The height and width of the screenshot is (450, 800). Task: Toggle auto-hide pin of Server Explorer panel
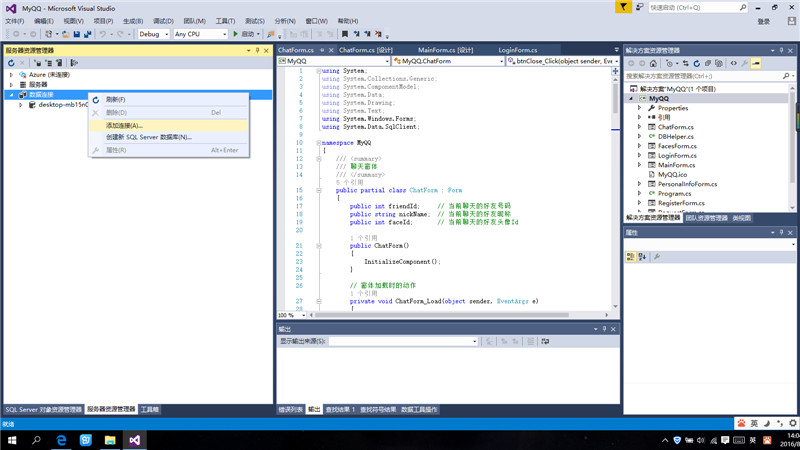point(256,50)
